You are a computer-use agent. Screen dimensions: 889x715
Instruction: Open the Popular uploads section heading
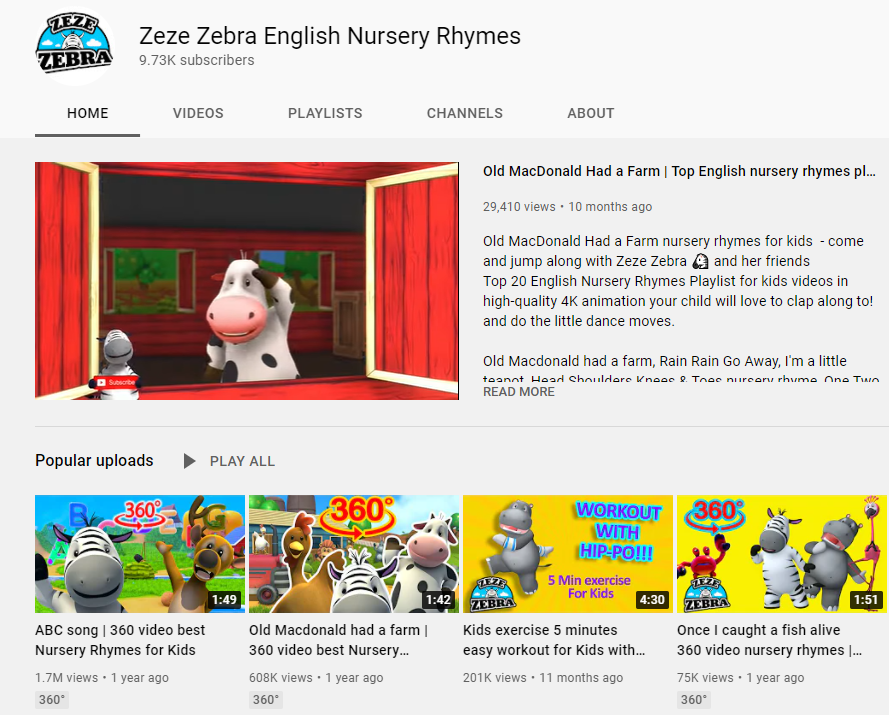click(94, 460)
